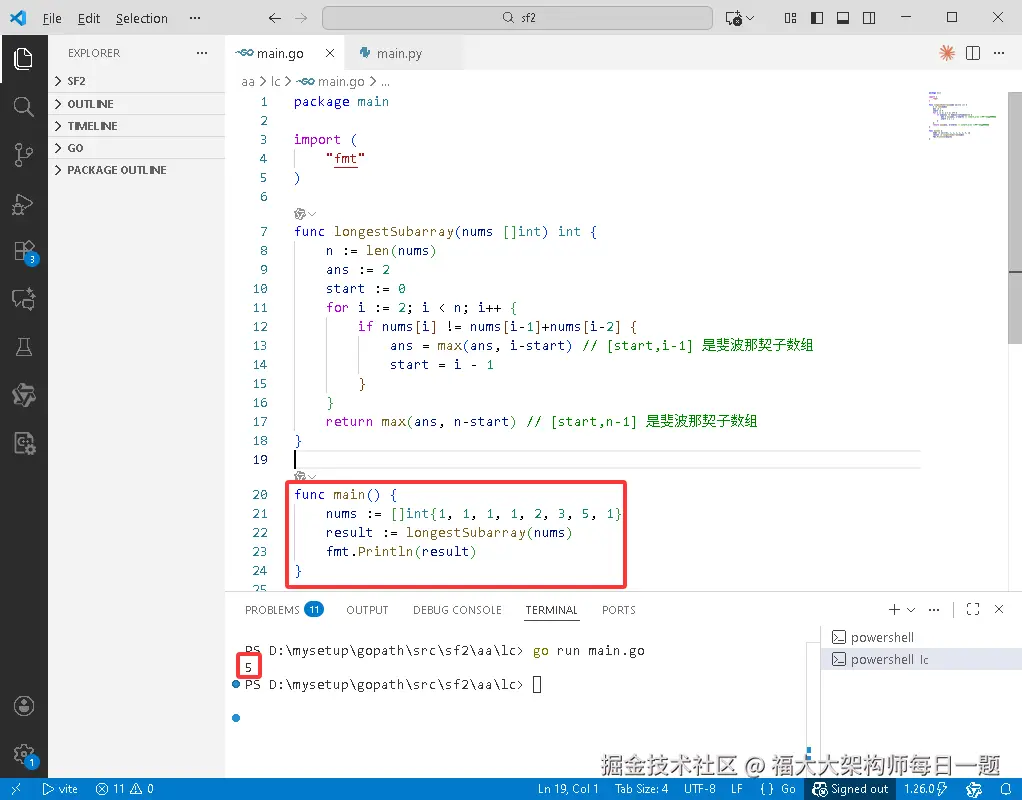Screen dimensions: 1022x800
Task: Click the vite run button in status bar
Action: pyautogui.click(x=61, y=789)
